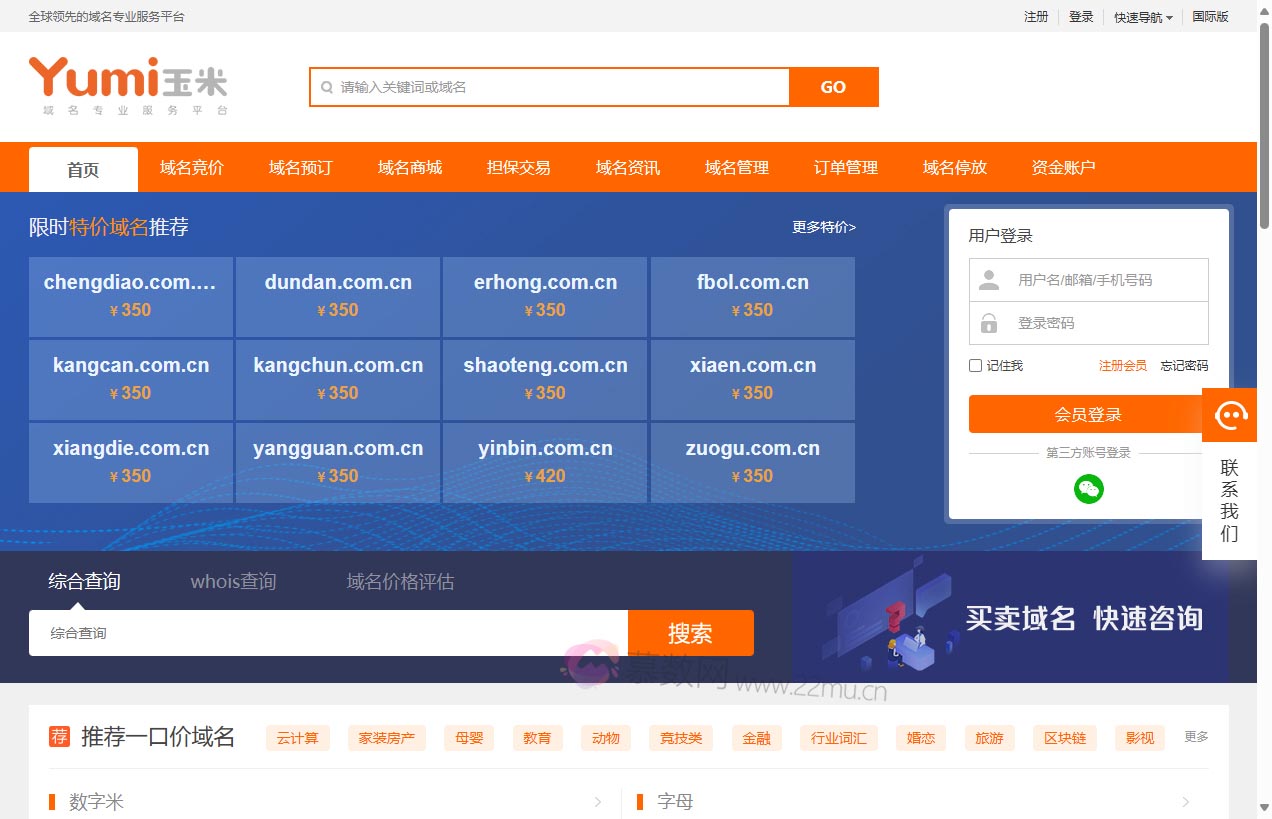Switch to the 域名竞价 navigation tab

click(191, 167)
